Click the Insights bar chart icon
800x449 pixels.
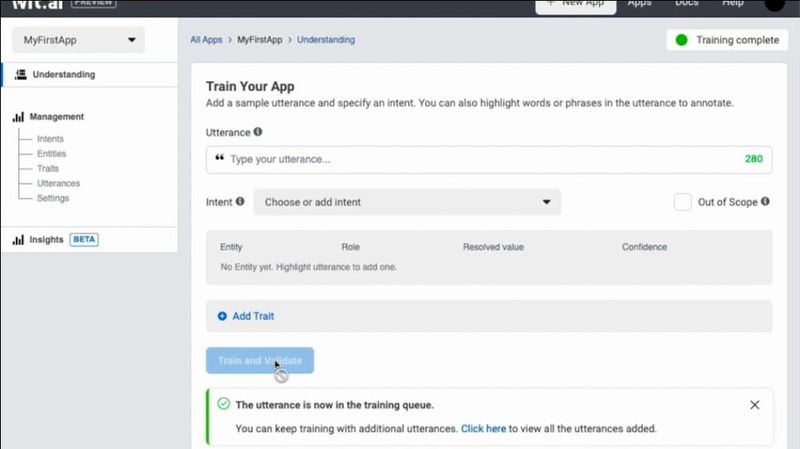(18, 240)
